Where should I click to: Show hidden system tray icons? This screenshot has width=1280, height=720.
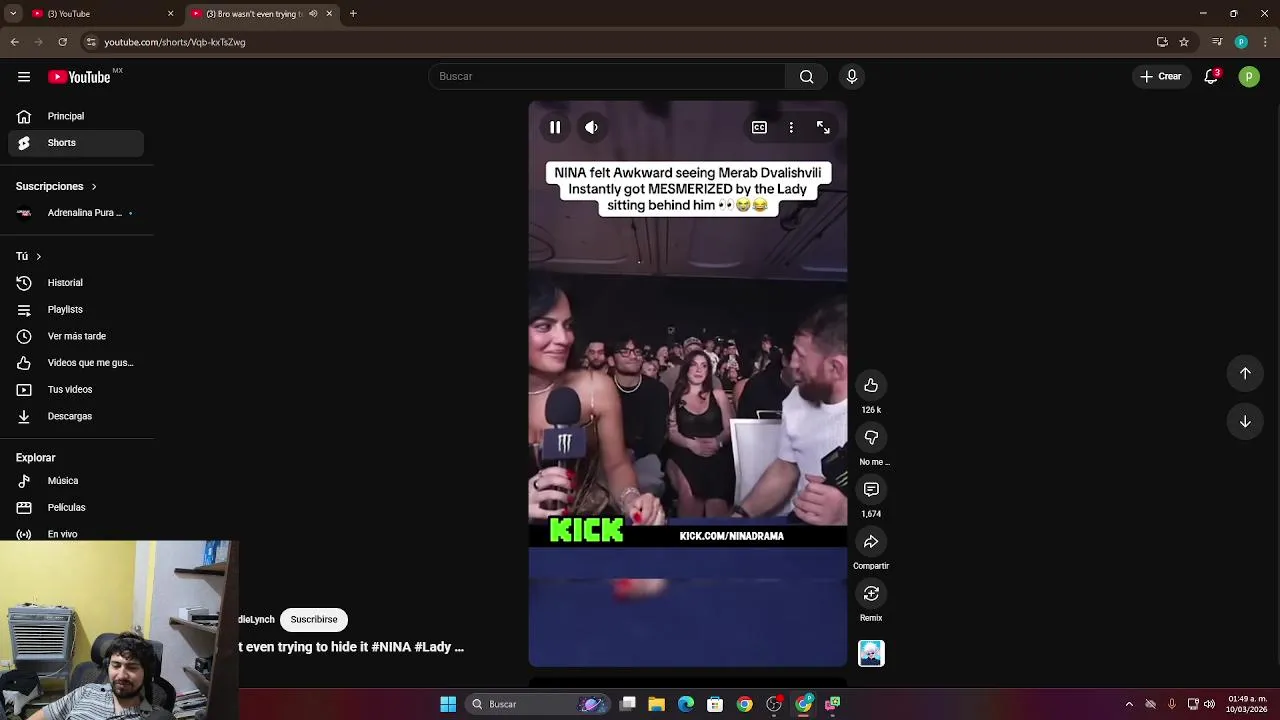[1129, 704]
